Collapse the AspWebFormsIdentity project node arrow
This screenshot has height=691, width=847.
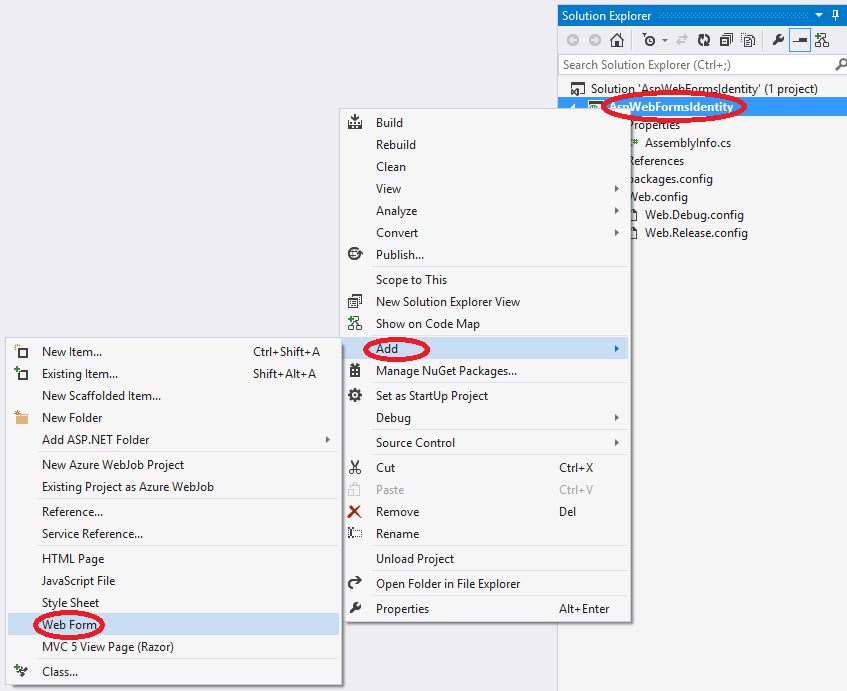click(x=573, y=107)
